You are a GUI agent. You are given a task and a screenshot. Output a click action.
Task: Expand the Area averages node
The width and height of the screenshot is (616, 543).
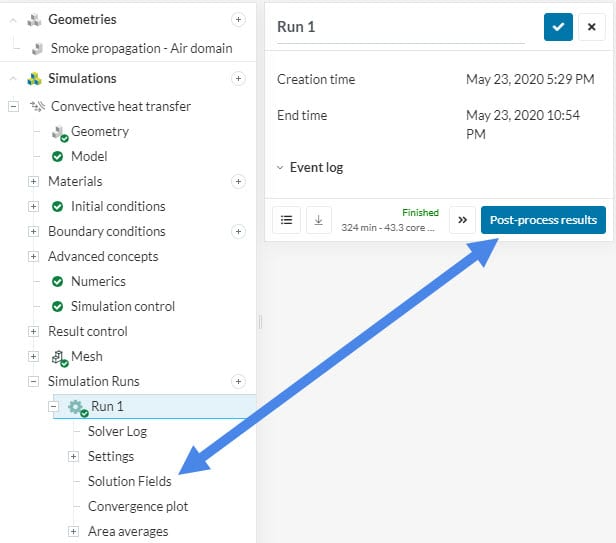(x=73, y=531)
